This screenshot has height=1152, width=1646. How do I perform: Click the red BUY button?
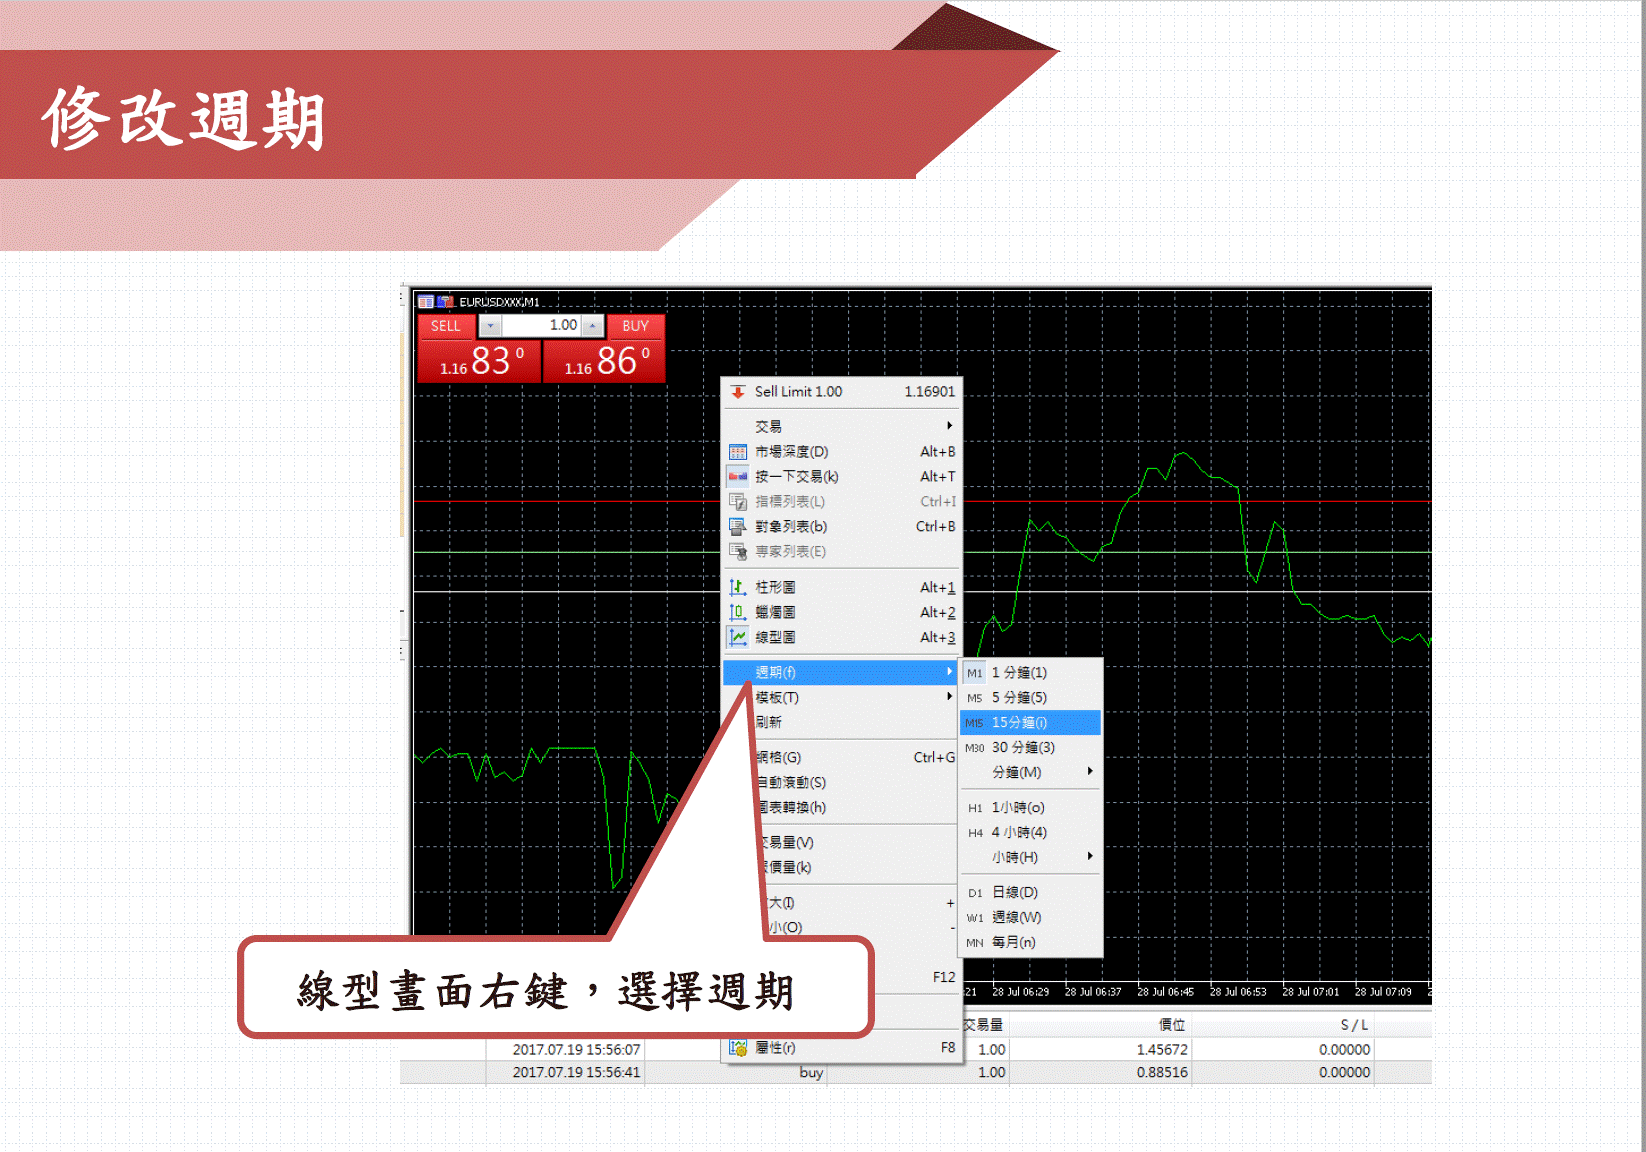[x=636, y=326]
